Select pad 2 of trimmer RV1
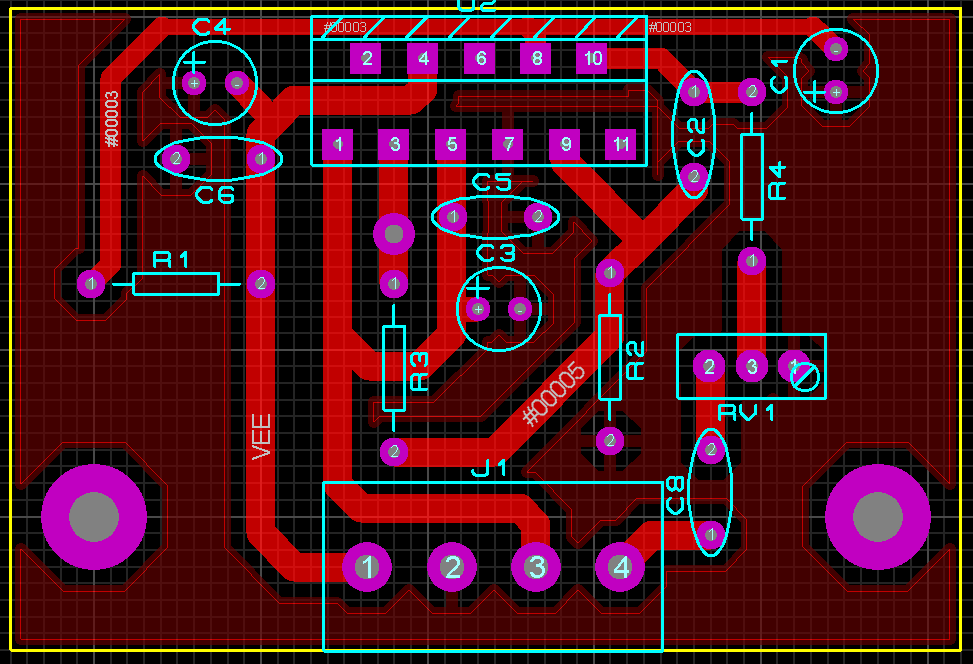 (x=709, y=367)
